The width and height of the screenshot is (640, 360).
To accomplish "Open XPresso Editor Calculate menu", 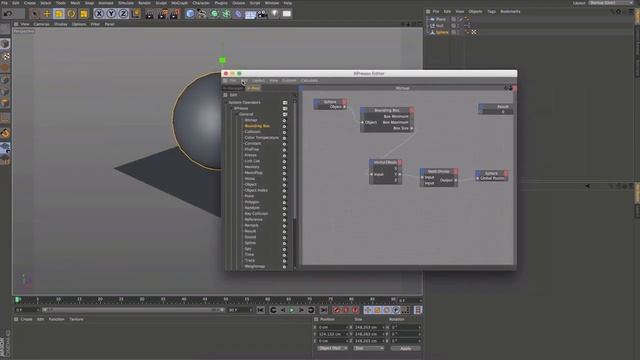I will (x=309, y=80).
